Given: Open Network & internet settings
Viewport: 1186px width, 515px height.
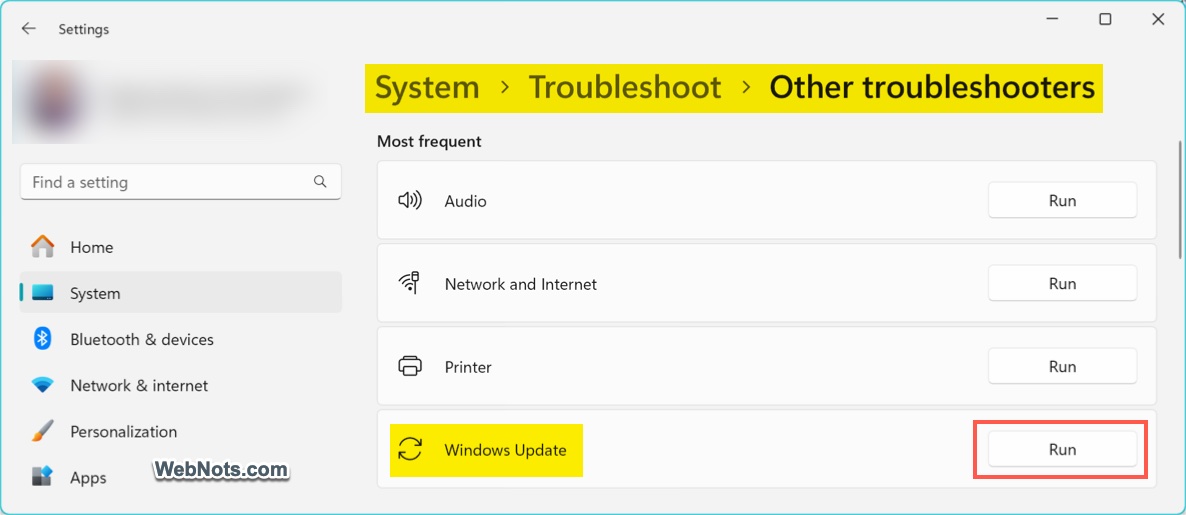Looking at the screenshot, I should pyautogui.click(x=181, y=385).
